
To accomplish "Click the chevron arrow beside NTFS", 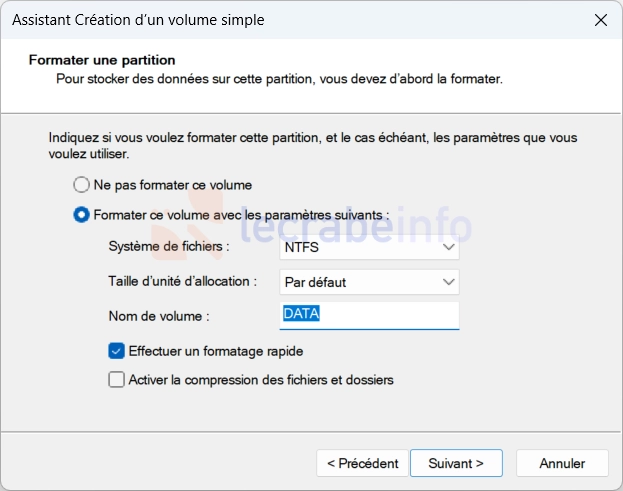I will pyautogui.click(x=448, y=246).
